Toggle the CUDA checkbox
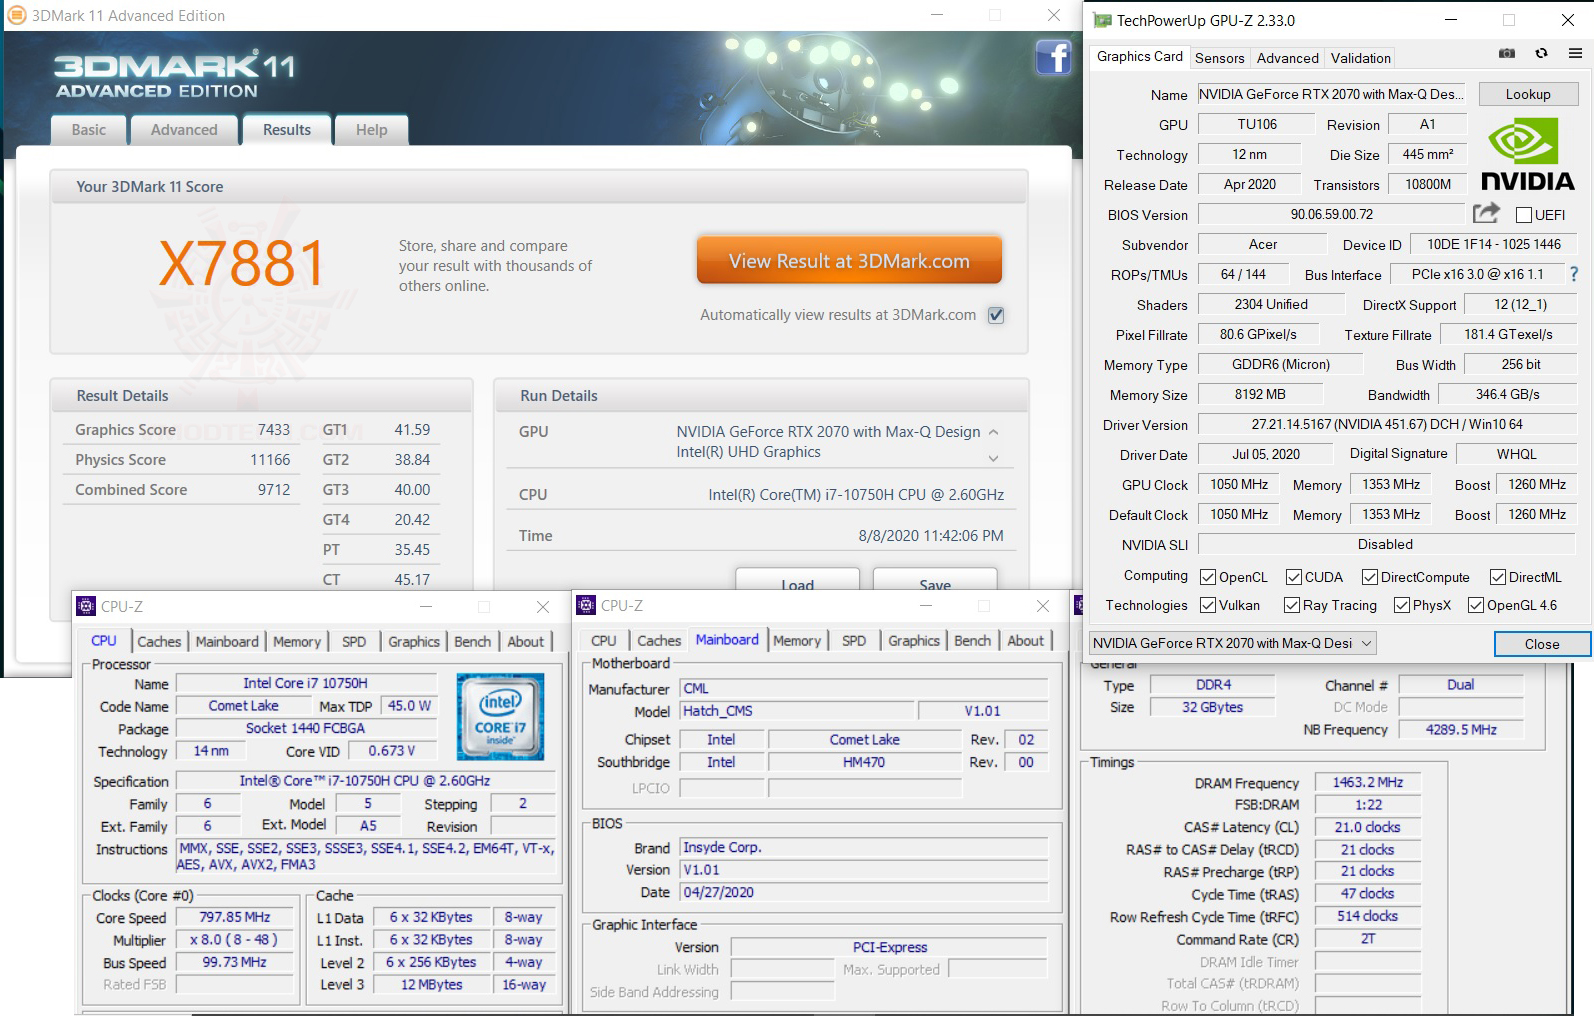This screenshot has width=1594, height=1016. pos(1294,577)
